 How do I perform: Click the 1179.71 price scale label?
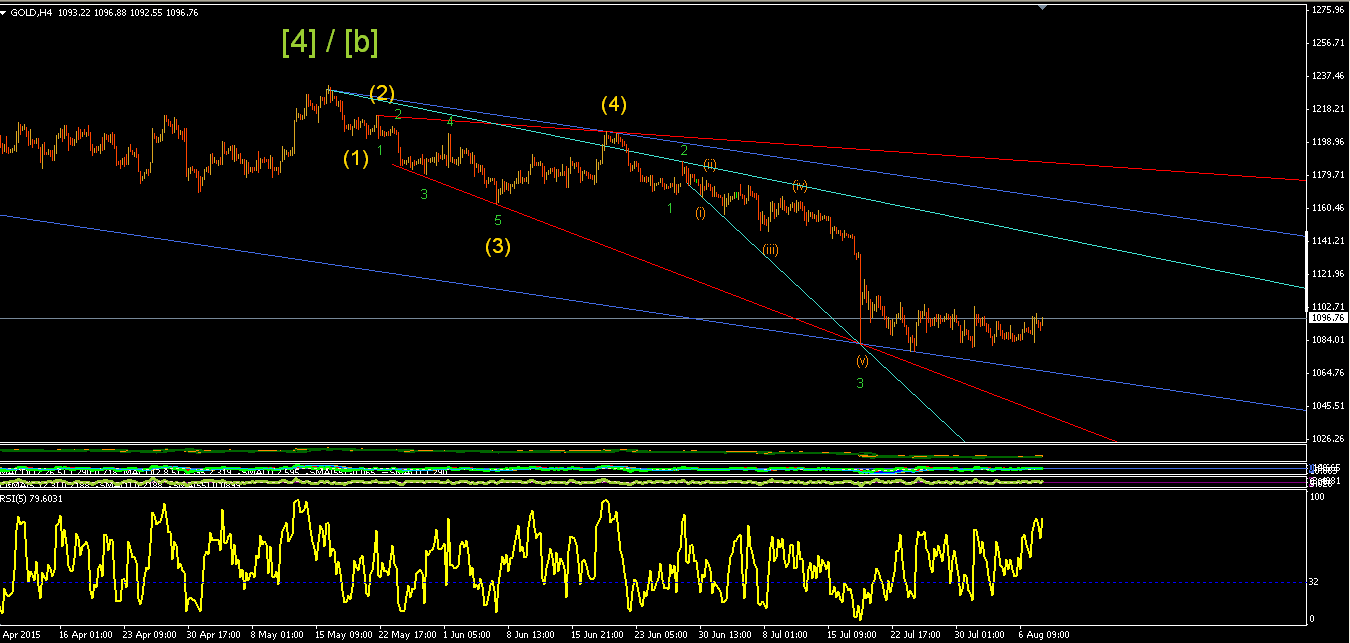(1327, 175)
